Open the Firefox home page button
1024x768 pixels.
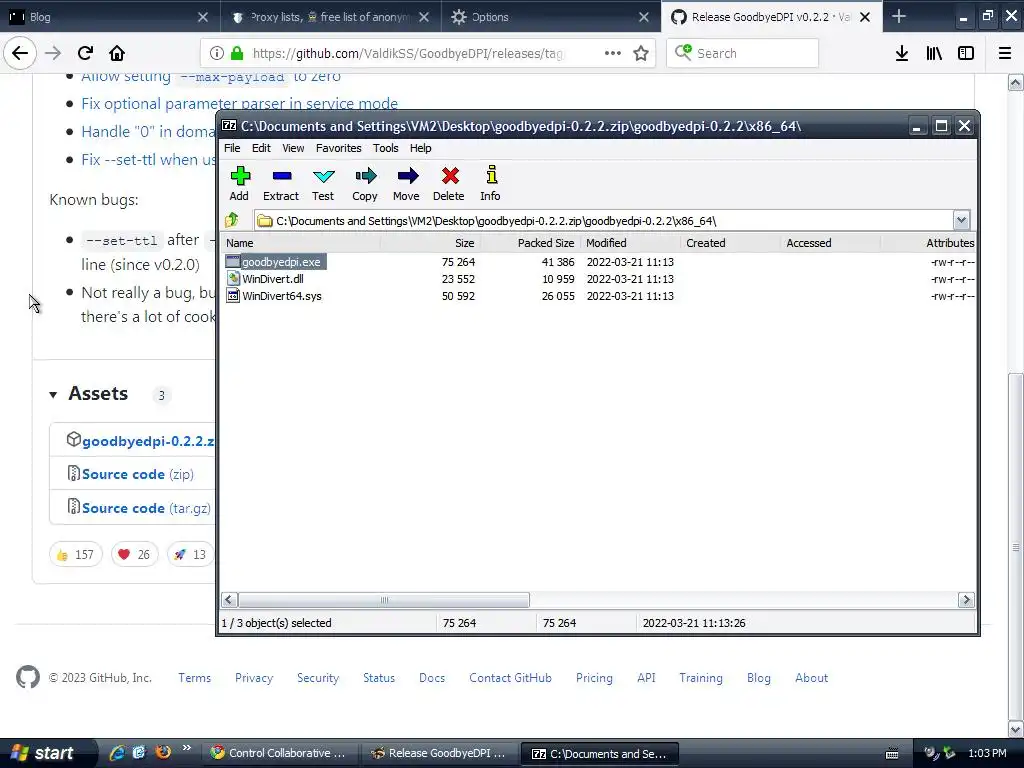point(117,53)
